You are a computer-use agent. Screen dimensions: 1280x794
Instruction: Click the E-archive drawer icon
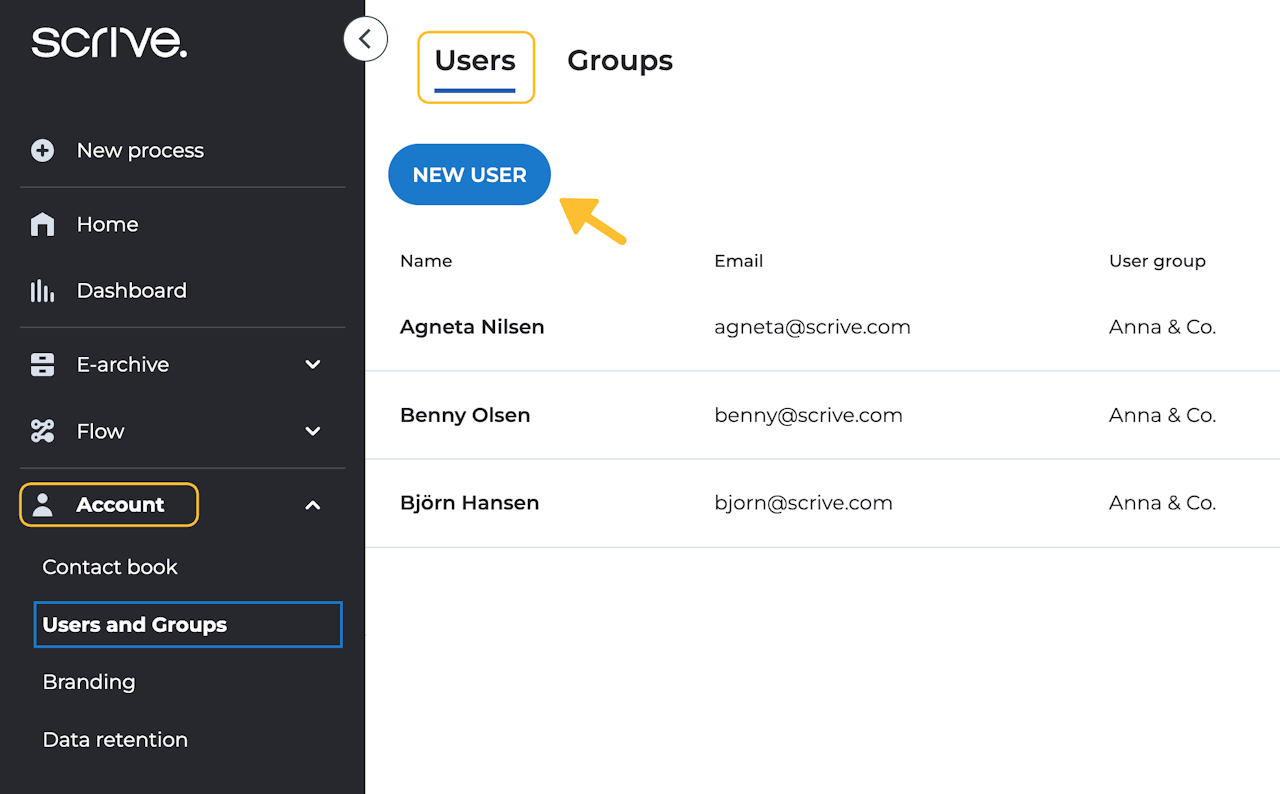(42, 365)
